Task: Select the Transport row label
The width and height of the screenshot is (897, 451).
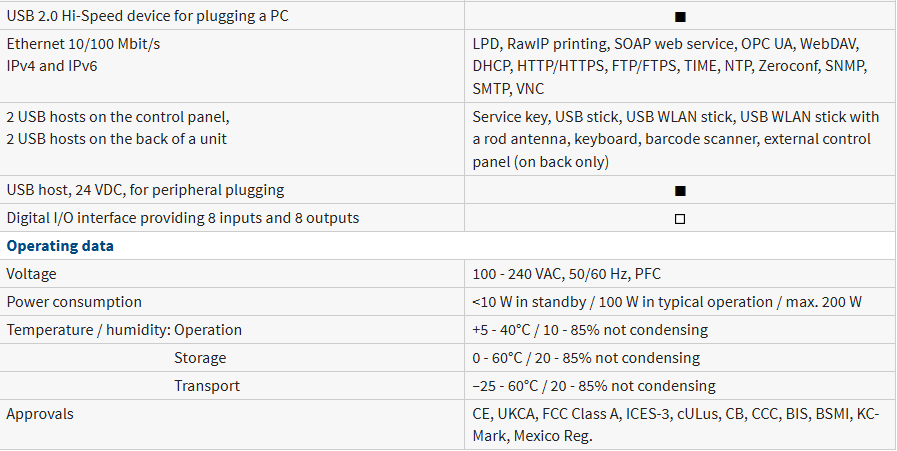Action: point(207,386)
